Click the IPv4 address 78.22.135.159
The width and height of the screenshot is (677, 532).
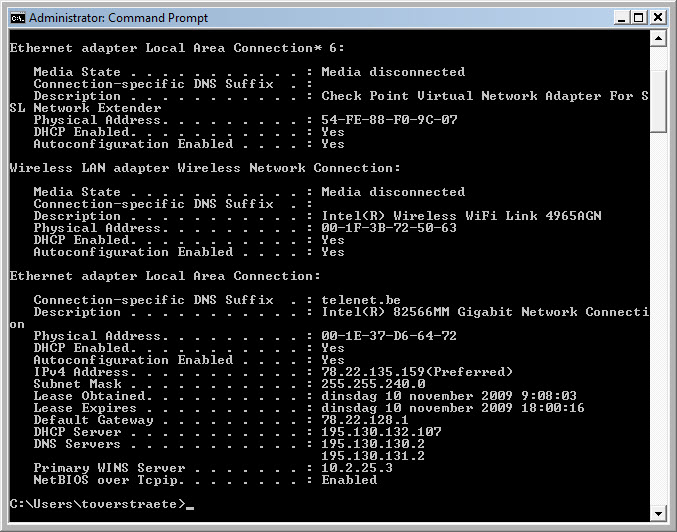tap(373, 372)
